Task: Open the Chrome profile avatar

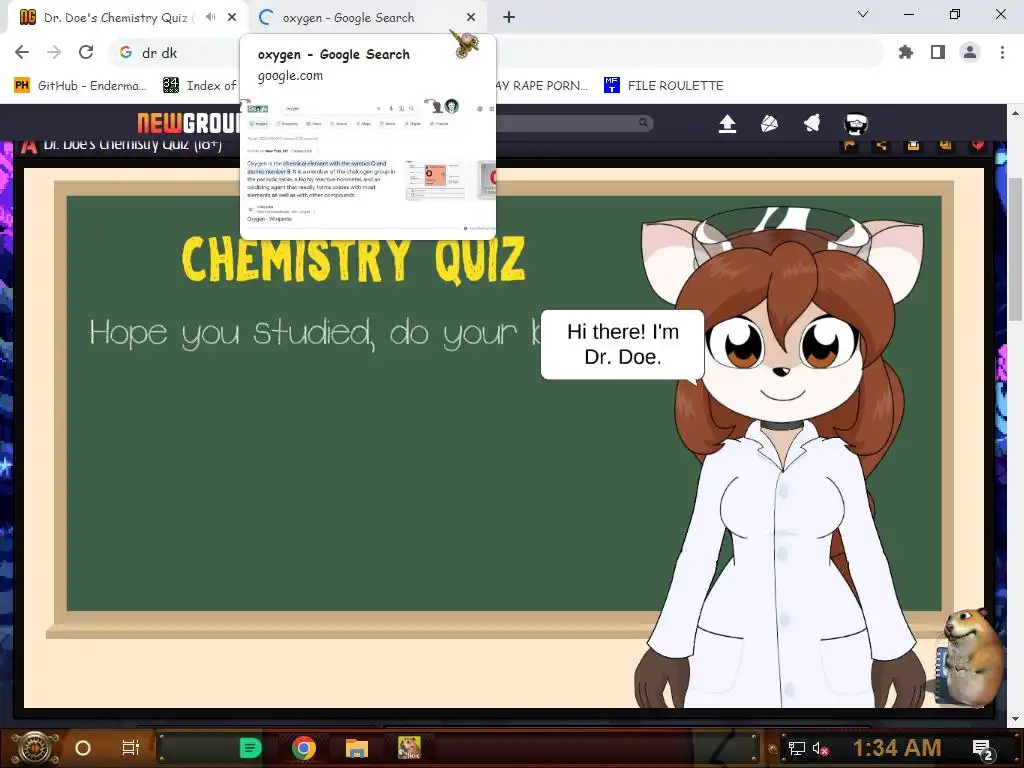Action: [x=970, y=52]
